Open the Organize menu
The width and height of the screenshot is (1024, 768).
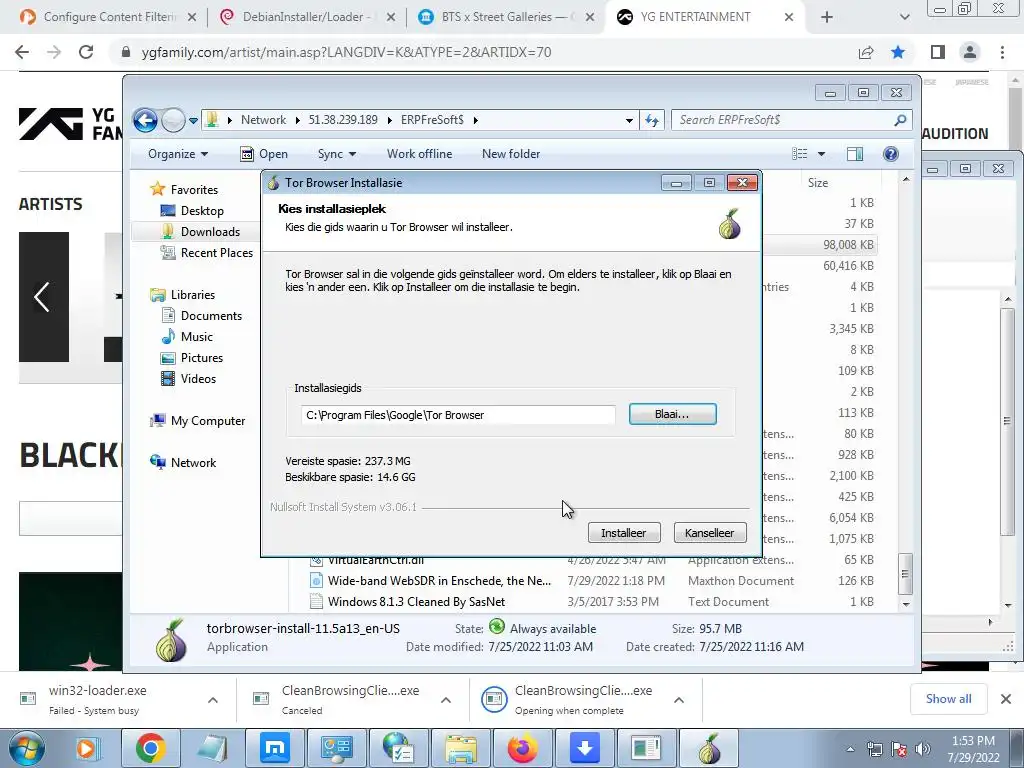click(178, 154)
